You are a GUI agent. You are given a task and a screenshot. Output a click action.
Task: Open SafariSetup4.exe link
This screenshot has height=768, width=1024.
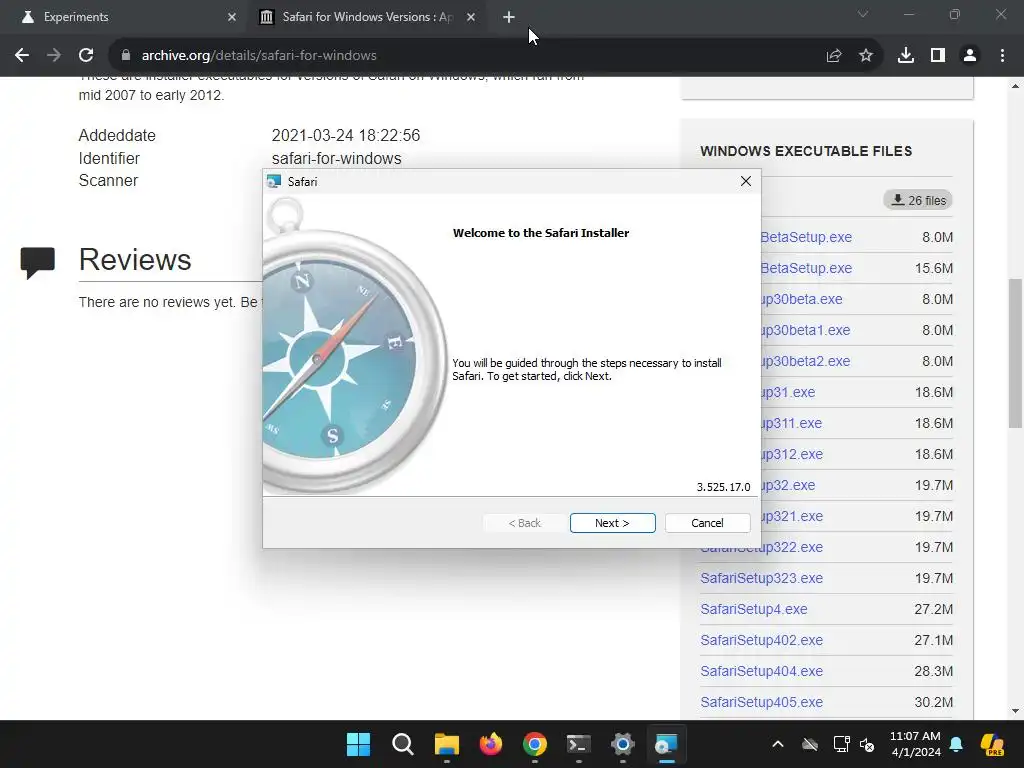(x=754, y=609)
